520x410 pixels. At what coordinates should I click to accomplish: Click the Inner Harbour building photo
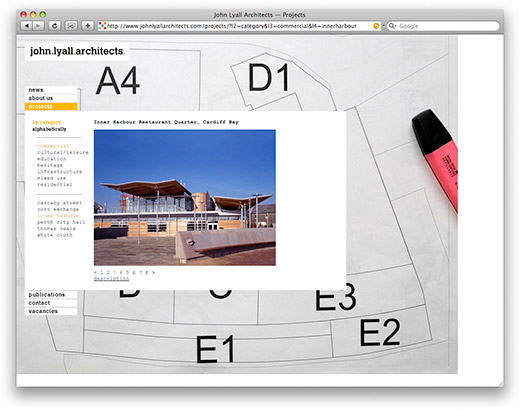185,198
